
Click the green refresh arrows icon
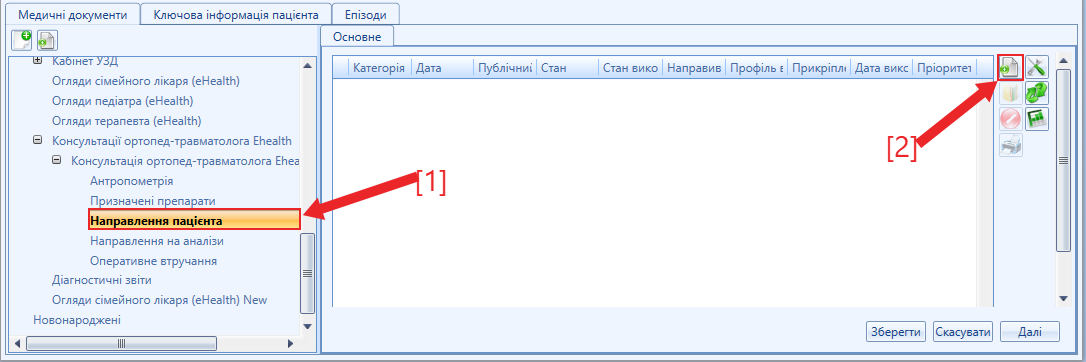[x=1037, y=93]
